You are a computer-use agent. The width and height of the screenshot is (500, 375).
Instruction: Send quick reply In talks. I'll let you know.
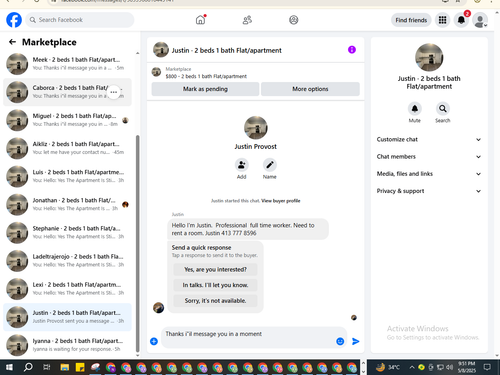[215, 285]
